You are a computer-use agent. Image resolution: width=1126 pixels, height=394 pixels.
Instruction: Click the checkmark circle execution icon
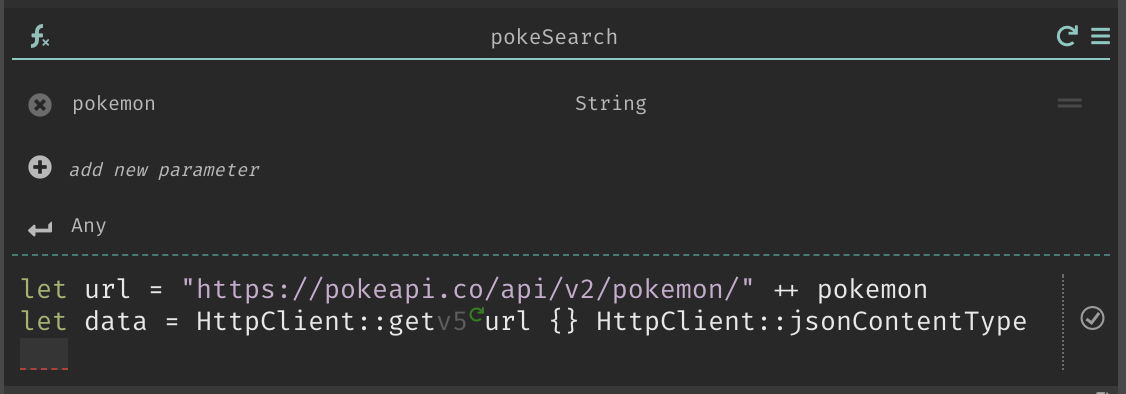(x=1092, y=318)
